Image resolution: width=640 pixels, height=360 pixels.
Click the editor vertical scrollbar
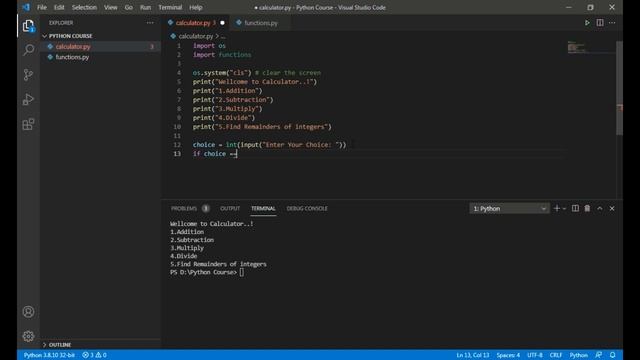[x=620, y=88]
